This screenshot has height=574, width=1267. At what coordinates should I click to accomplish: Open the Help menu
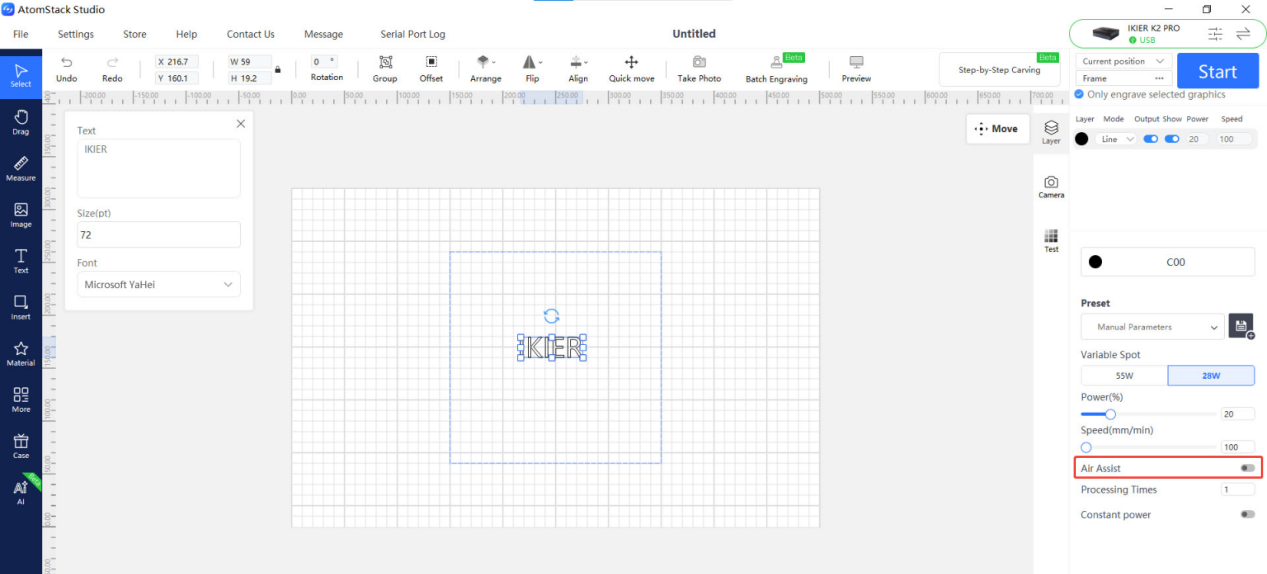pos(187,34)
